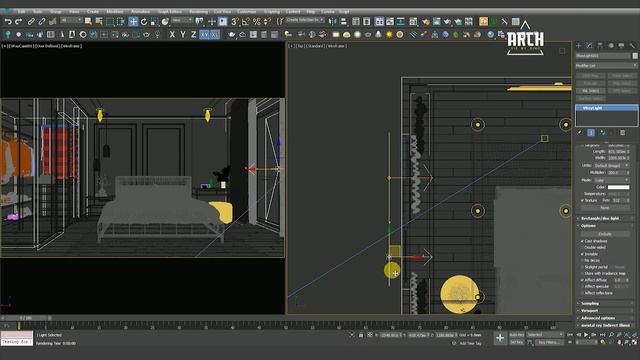Open the selection filter dropdown in toolbar

point(71,20)
